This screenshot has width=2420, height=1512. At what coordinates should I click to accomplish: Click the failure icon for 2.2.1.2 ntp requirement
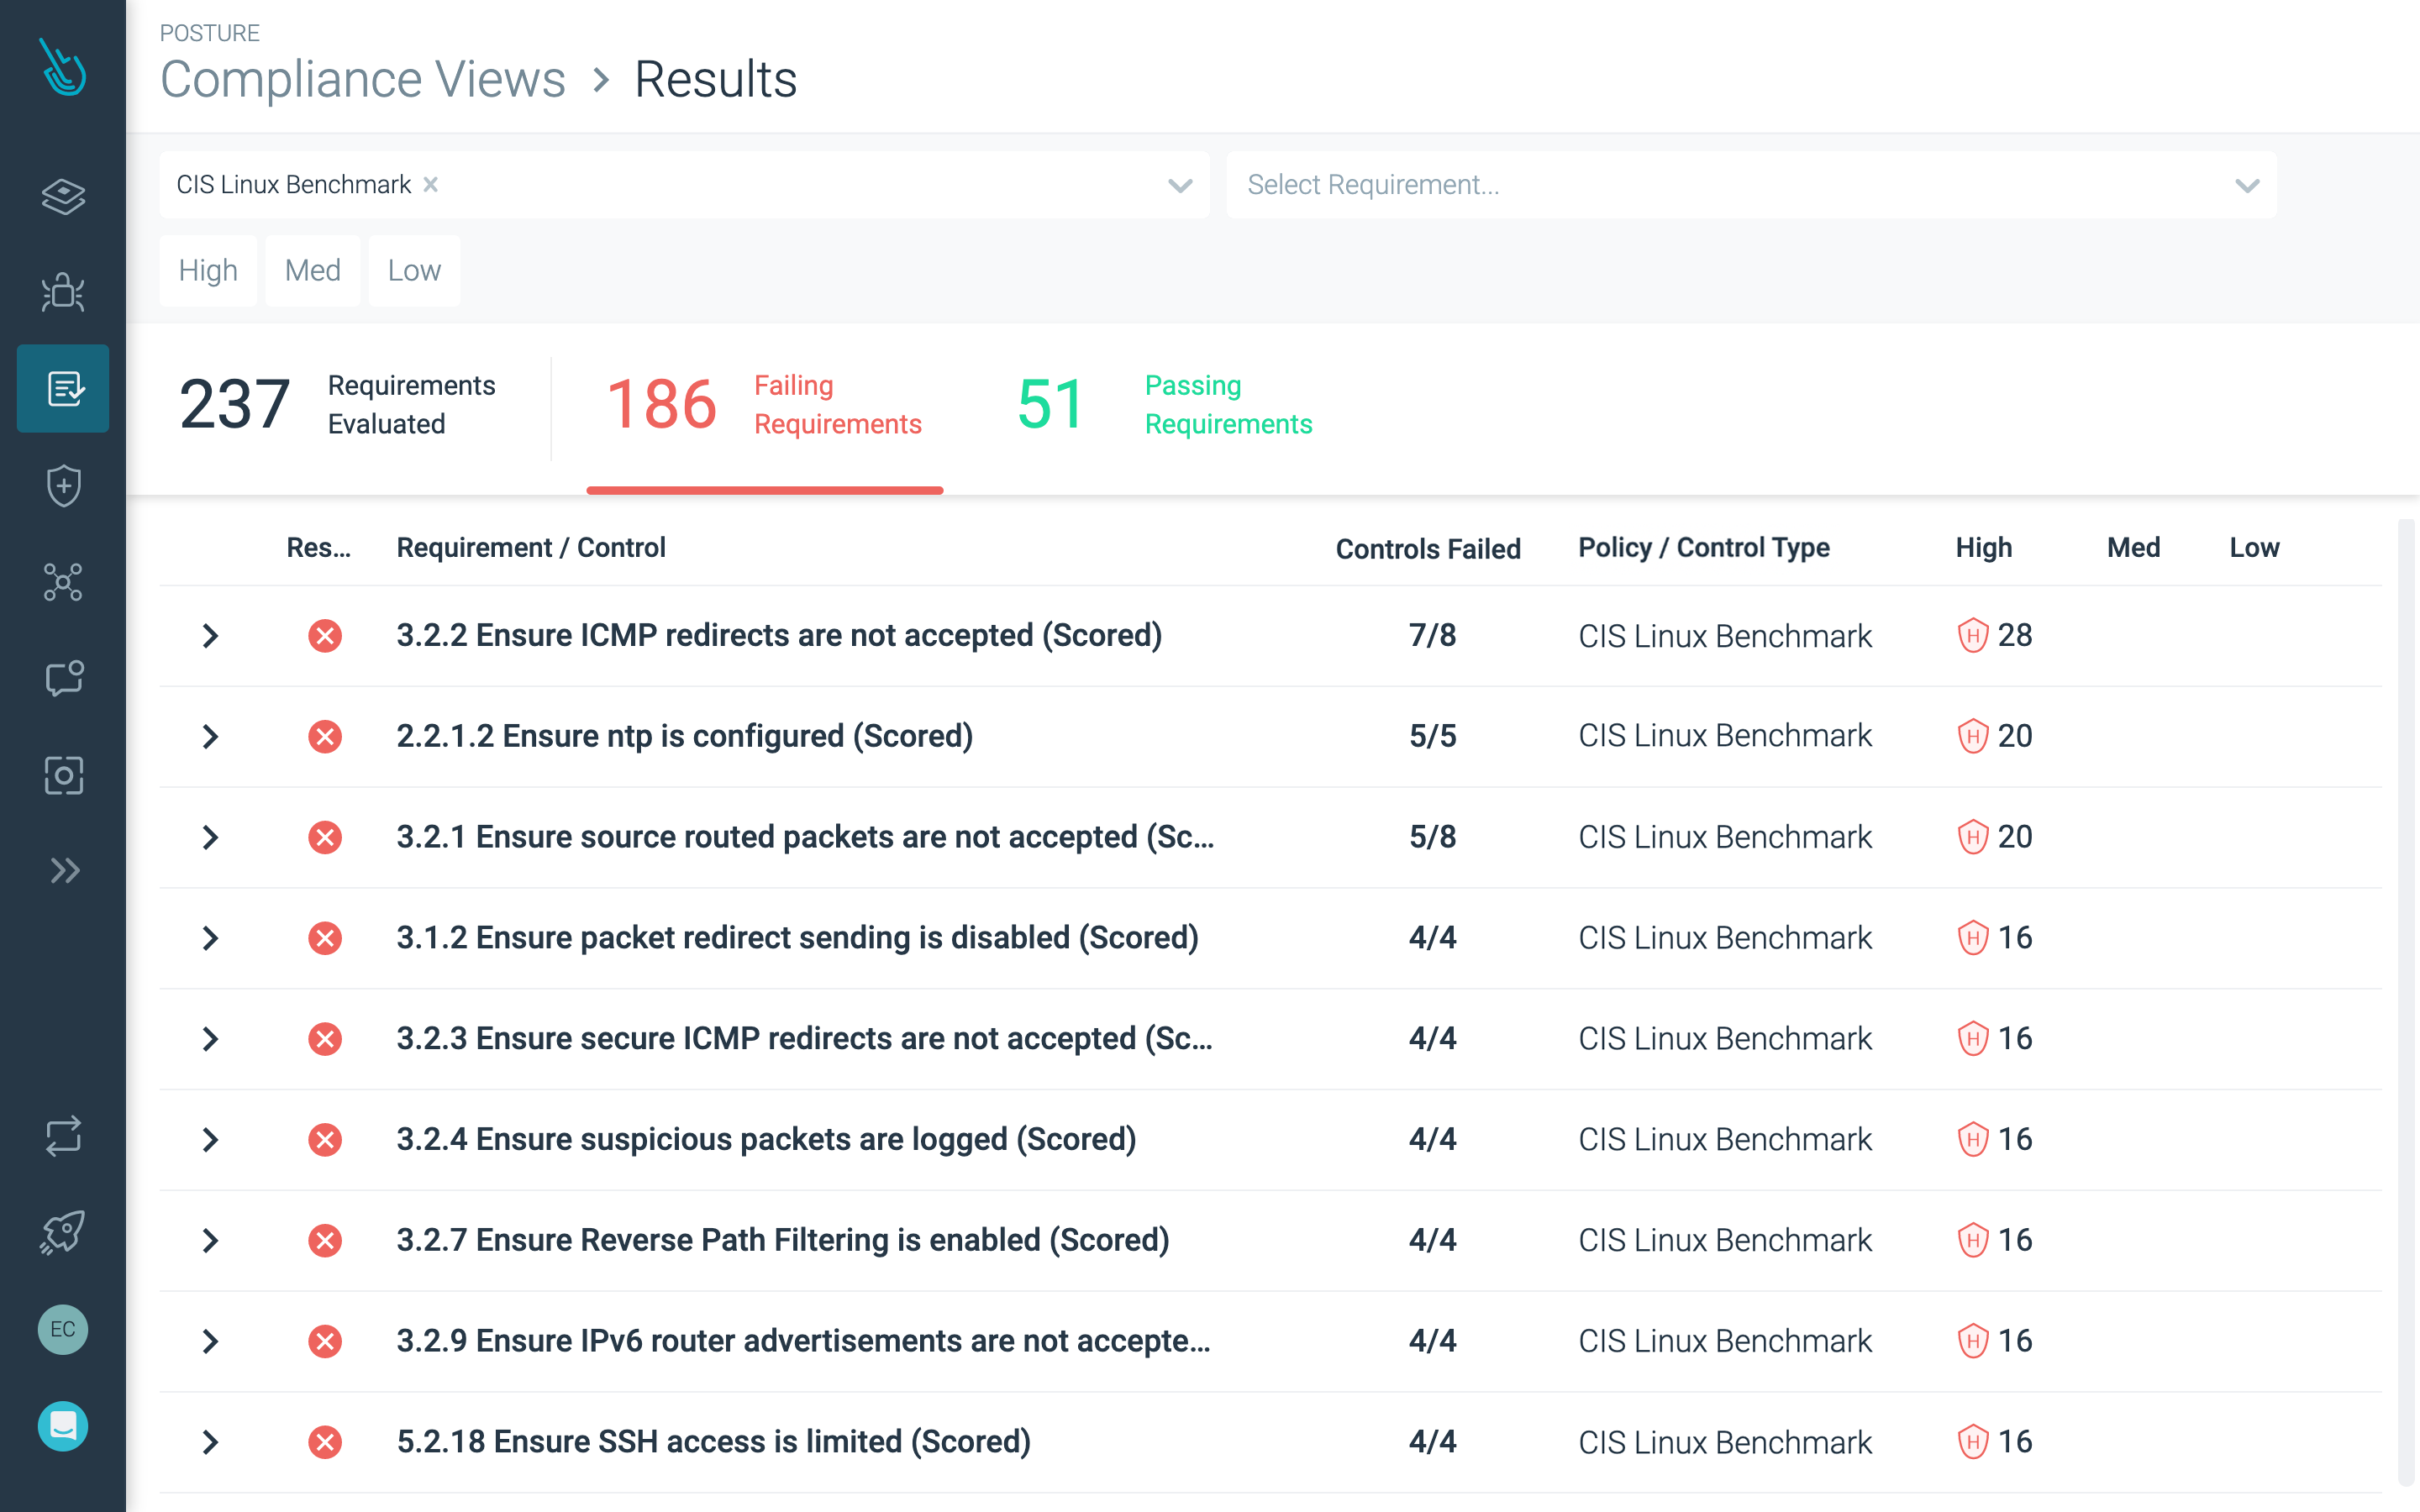click(323, 735)
